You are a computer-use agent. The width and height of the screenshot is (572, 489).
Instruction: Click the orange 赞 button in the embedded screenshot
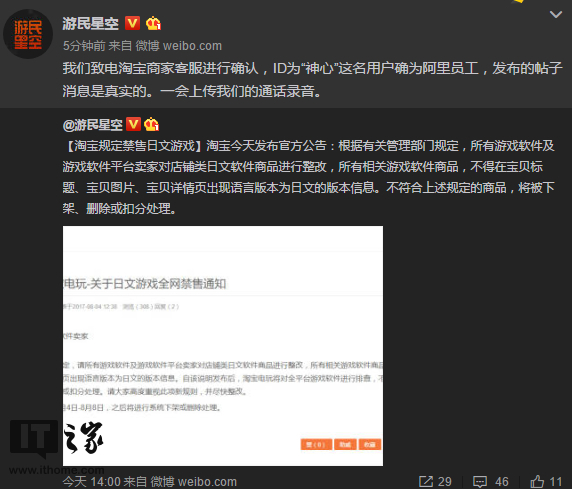point(316,444)
